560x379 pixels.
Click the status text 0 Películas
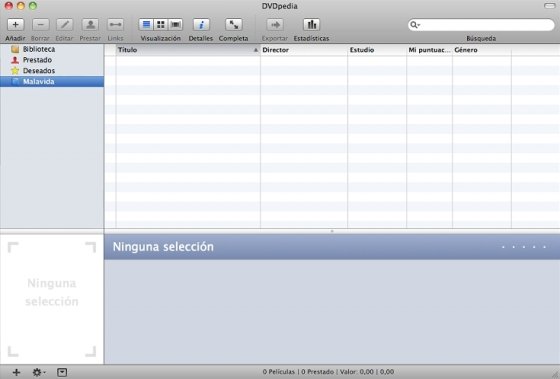pos(279,372)
